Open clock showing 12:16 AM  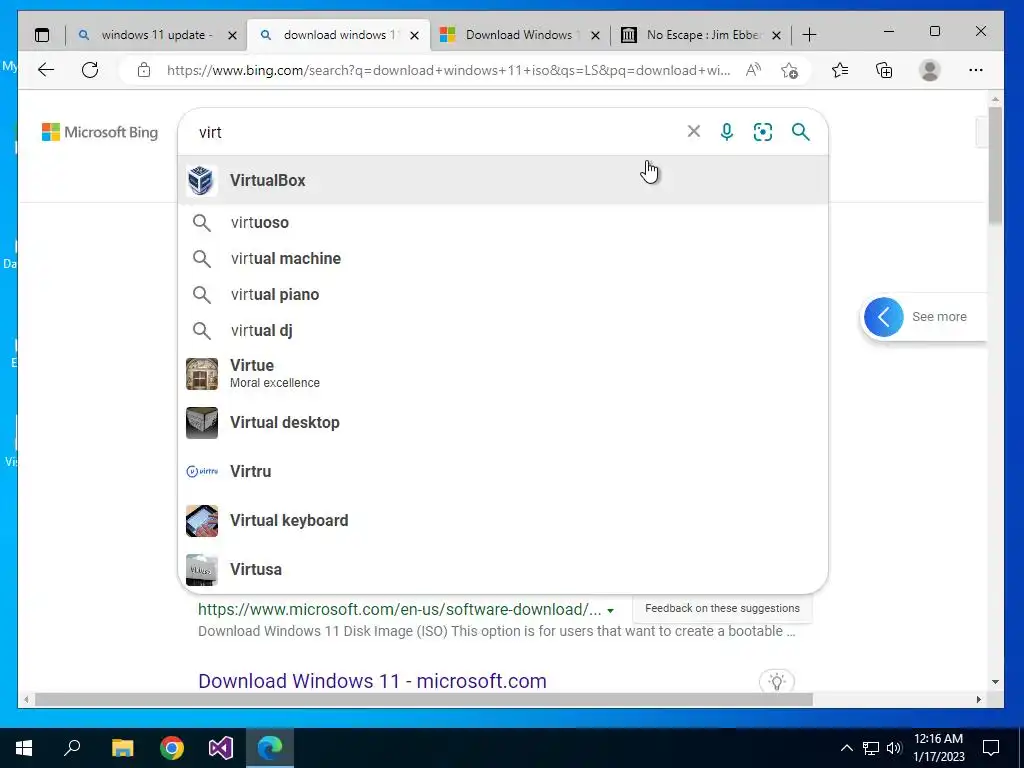point(938,748)
